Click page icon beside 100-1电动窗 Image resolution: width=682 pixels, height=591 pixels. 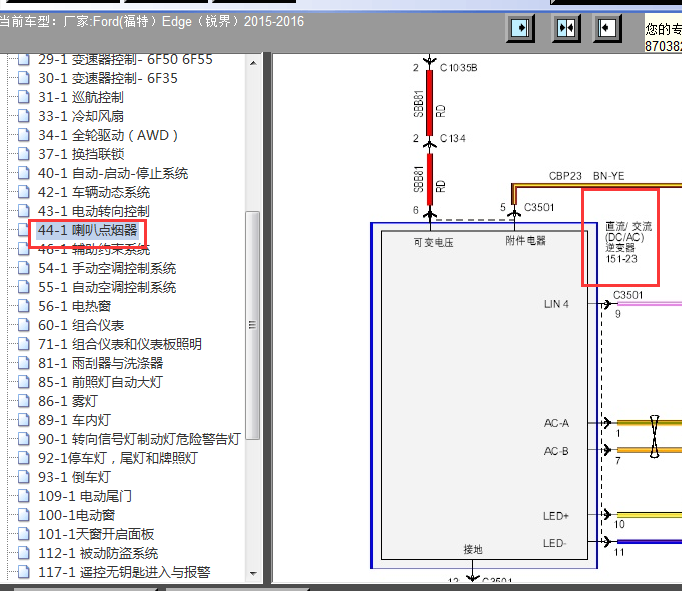pos(23,515)
